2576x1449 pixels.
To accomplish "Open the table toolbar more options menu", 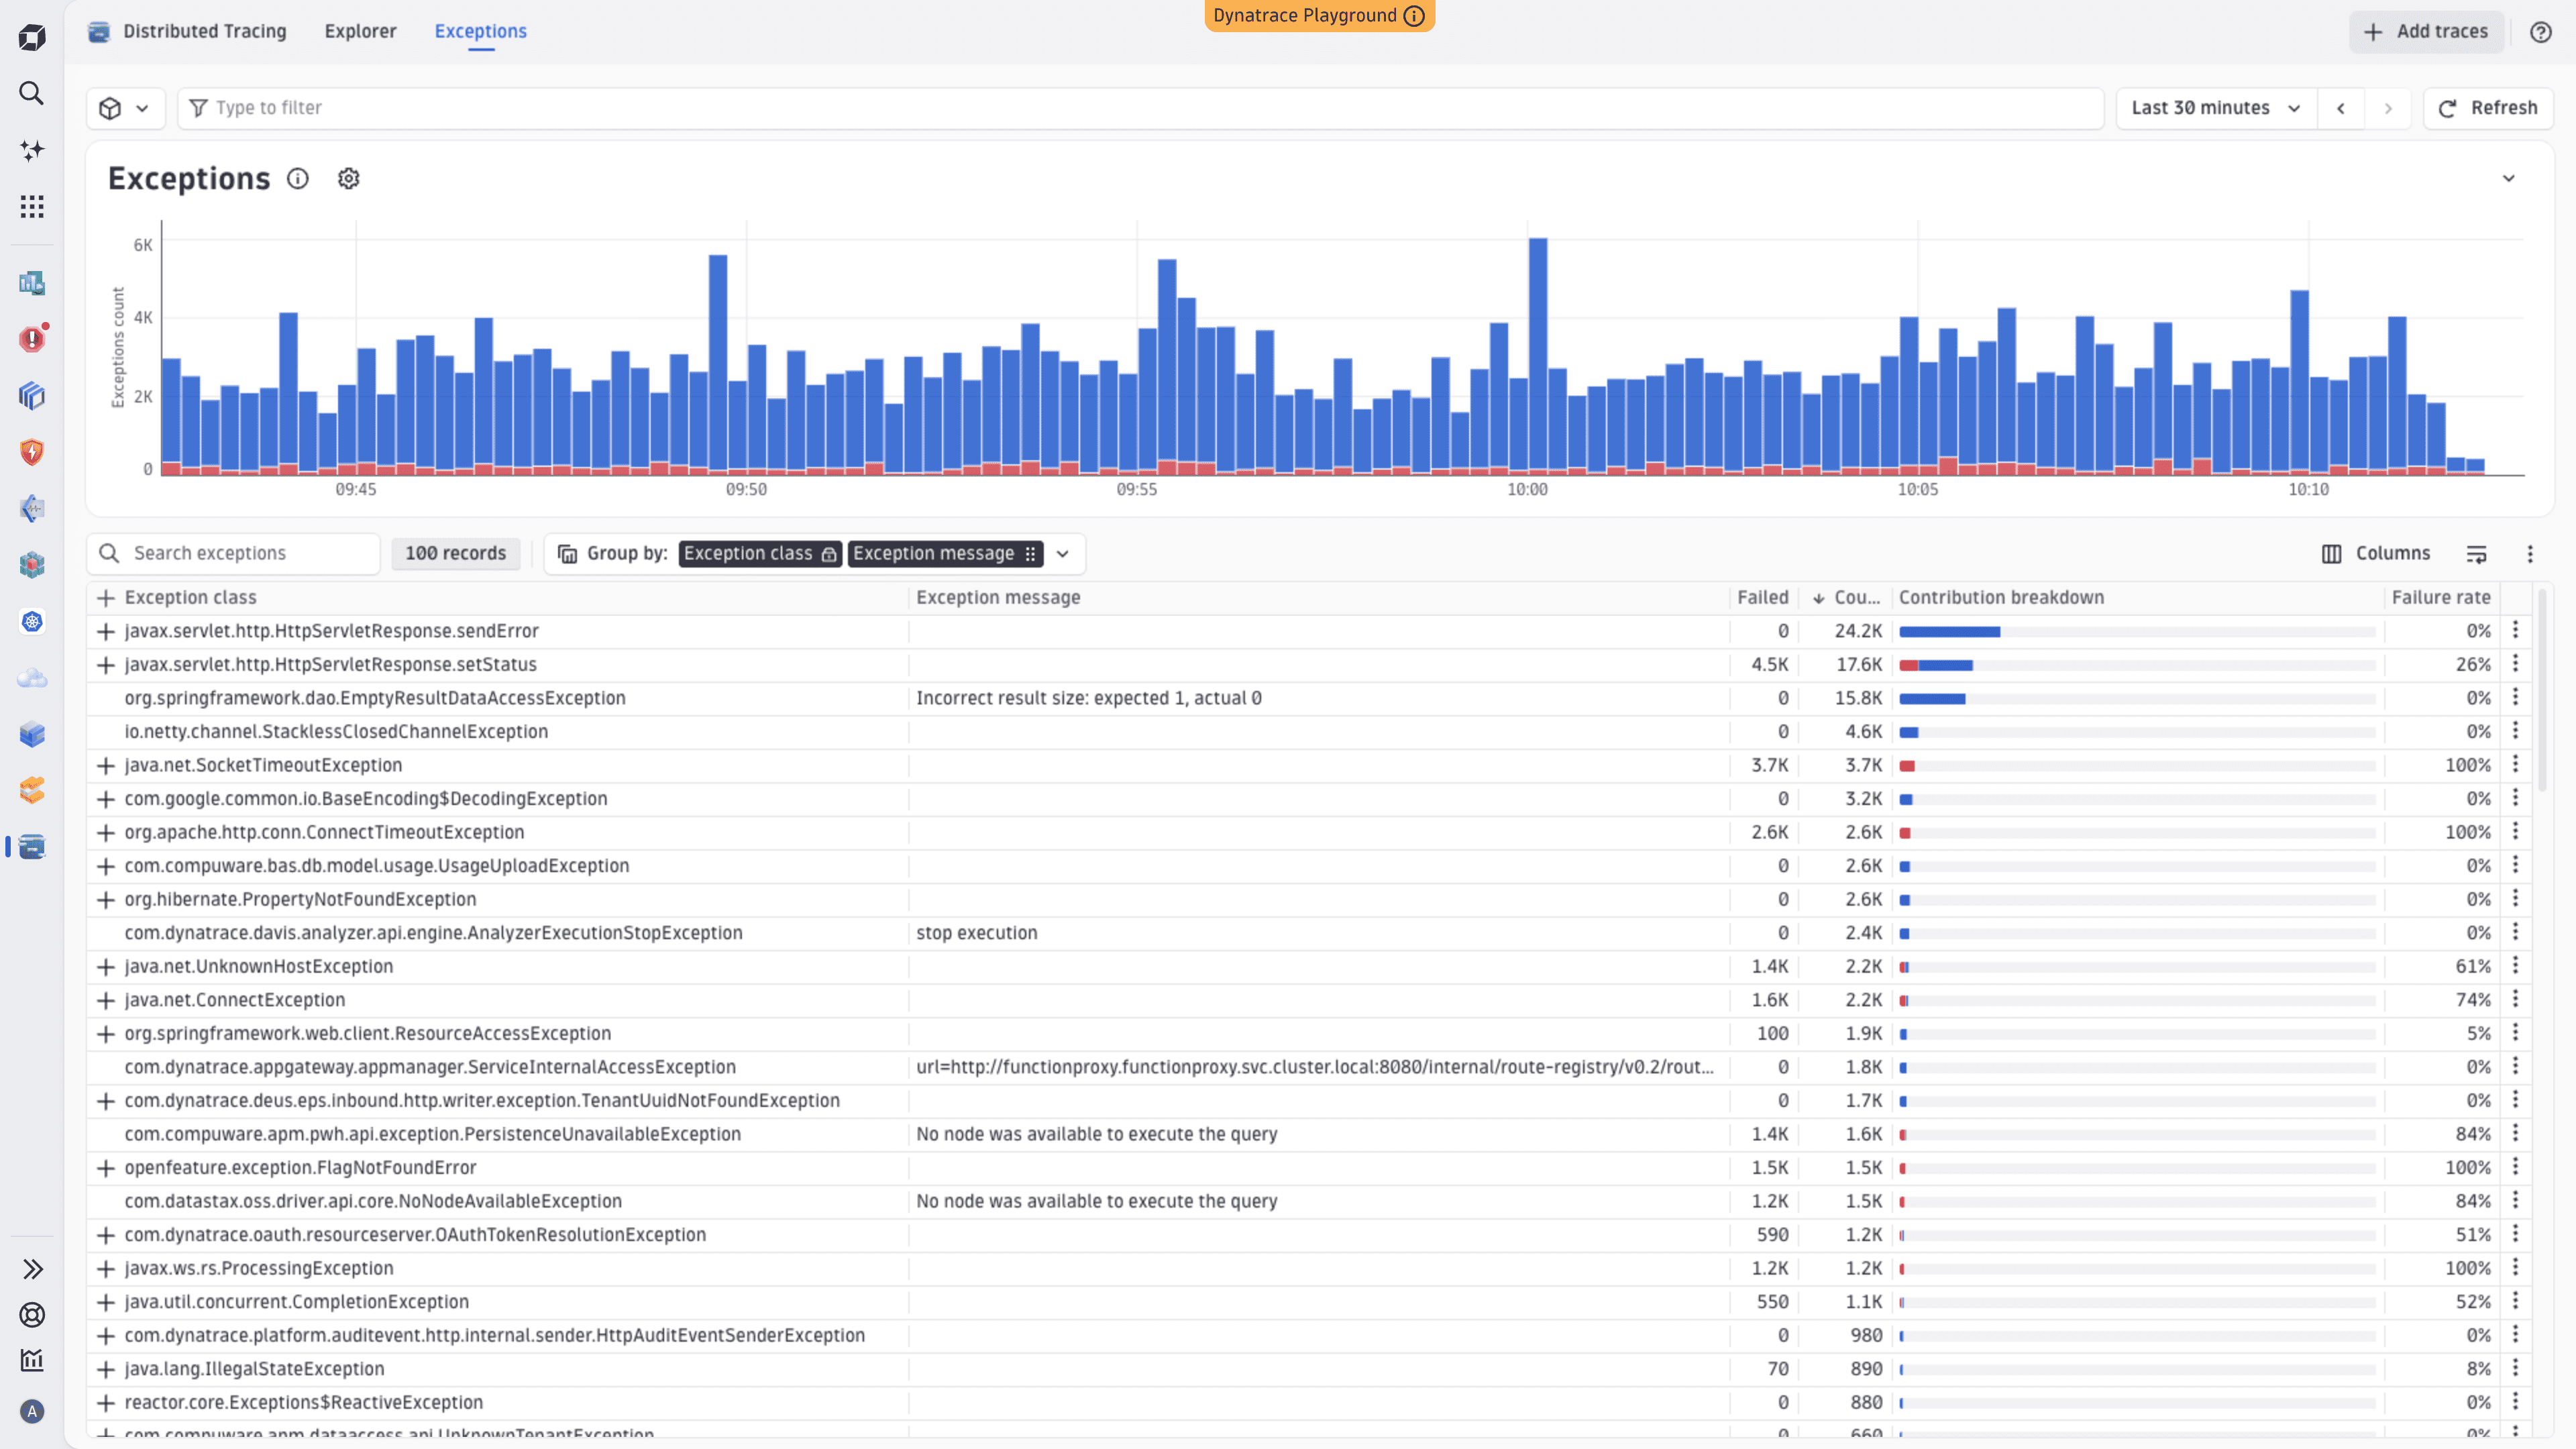I will [2530, 554].
